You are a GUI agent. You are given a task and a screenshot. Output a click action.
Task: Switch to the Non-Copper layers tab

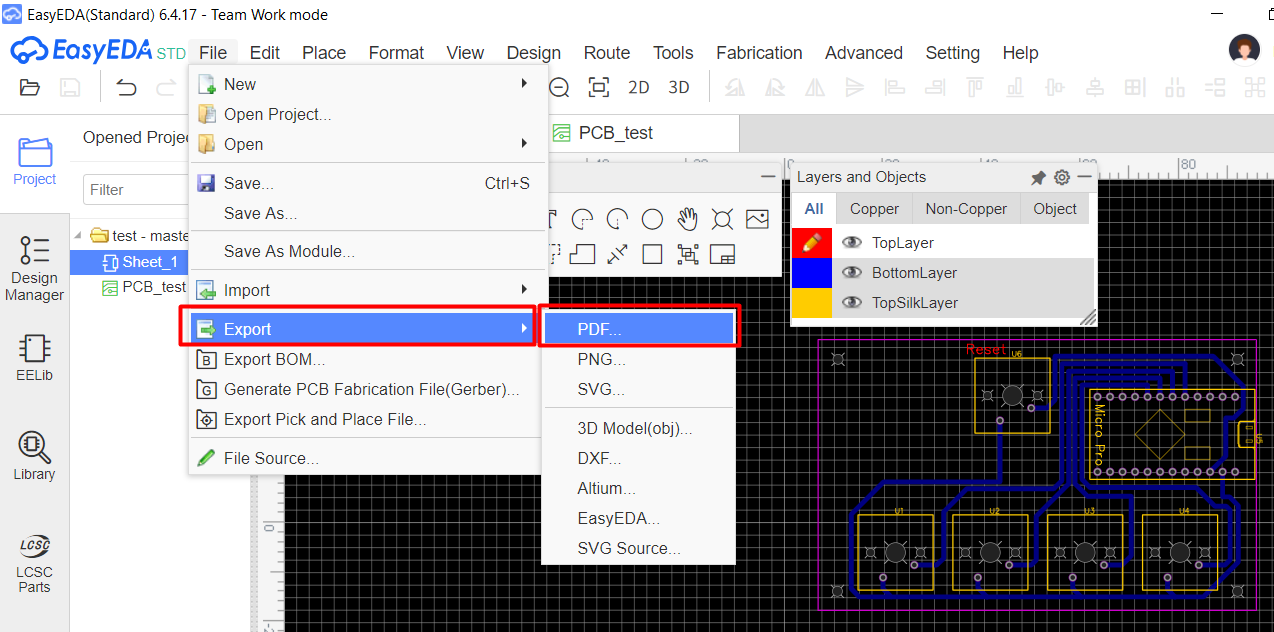click(x=966, y=209)
